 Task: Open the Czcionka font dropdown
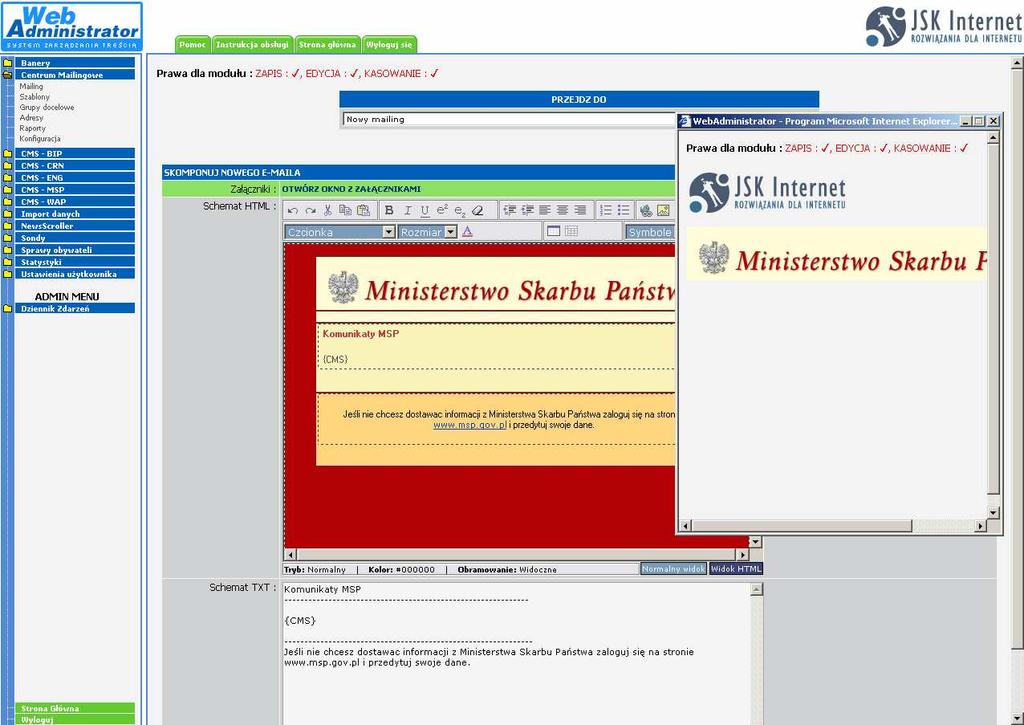click(x=340, y=232)
